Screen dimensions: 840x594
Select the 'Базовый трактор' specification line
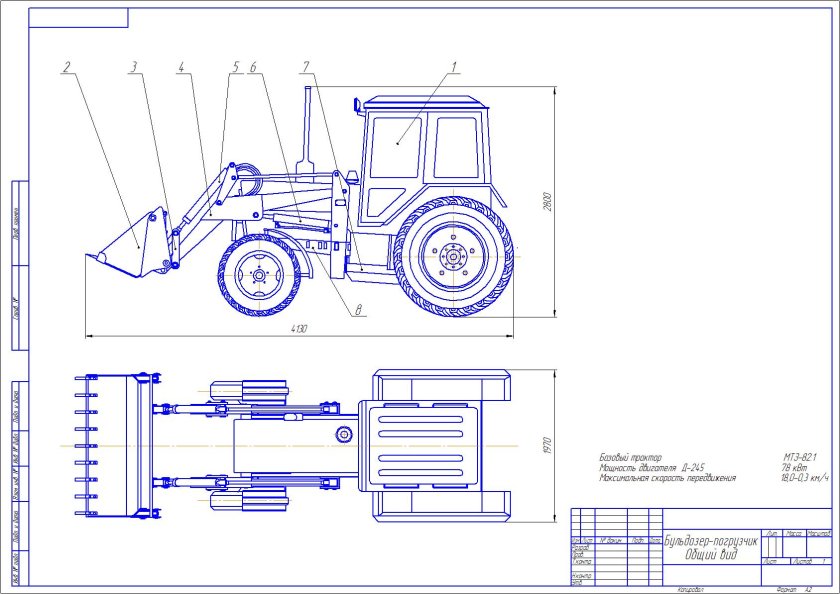point(630,457)
